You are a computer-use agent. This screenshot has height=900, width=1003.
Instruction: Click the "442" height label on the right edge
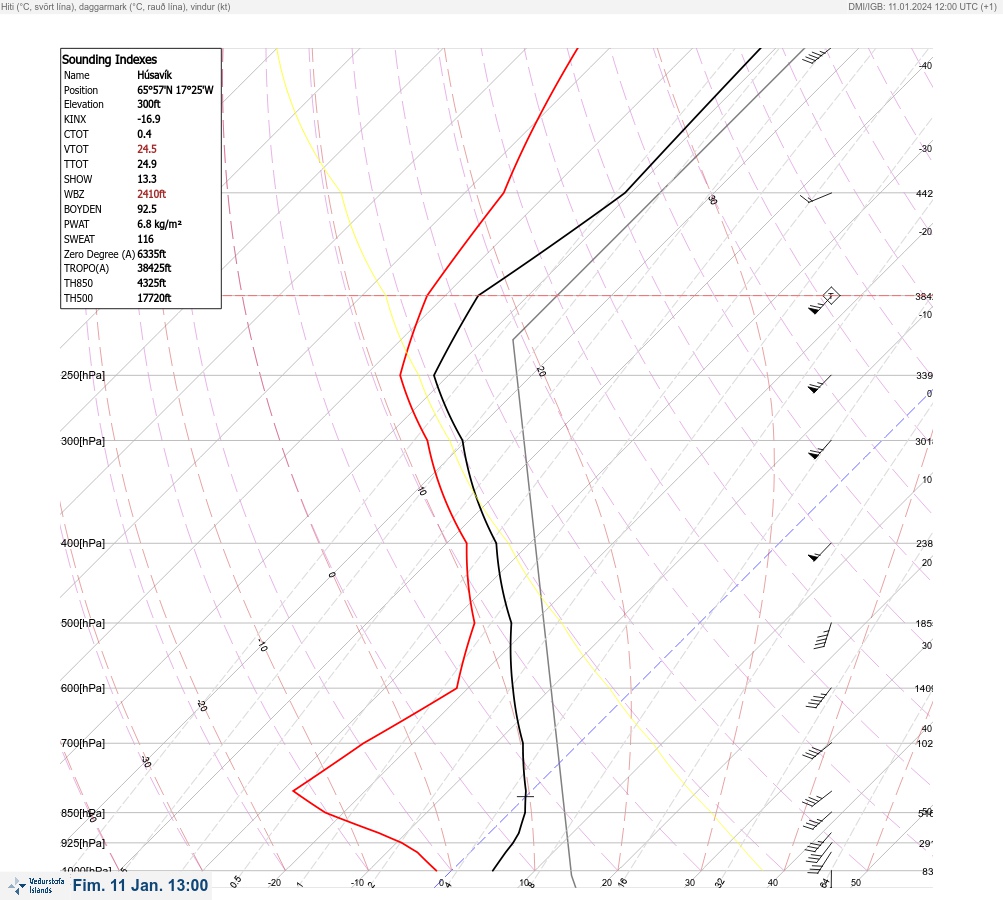click(924, 193)
